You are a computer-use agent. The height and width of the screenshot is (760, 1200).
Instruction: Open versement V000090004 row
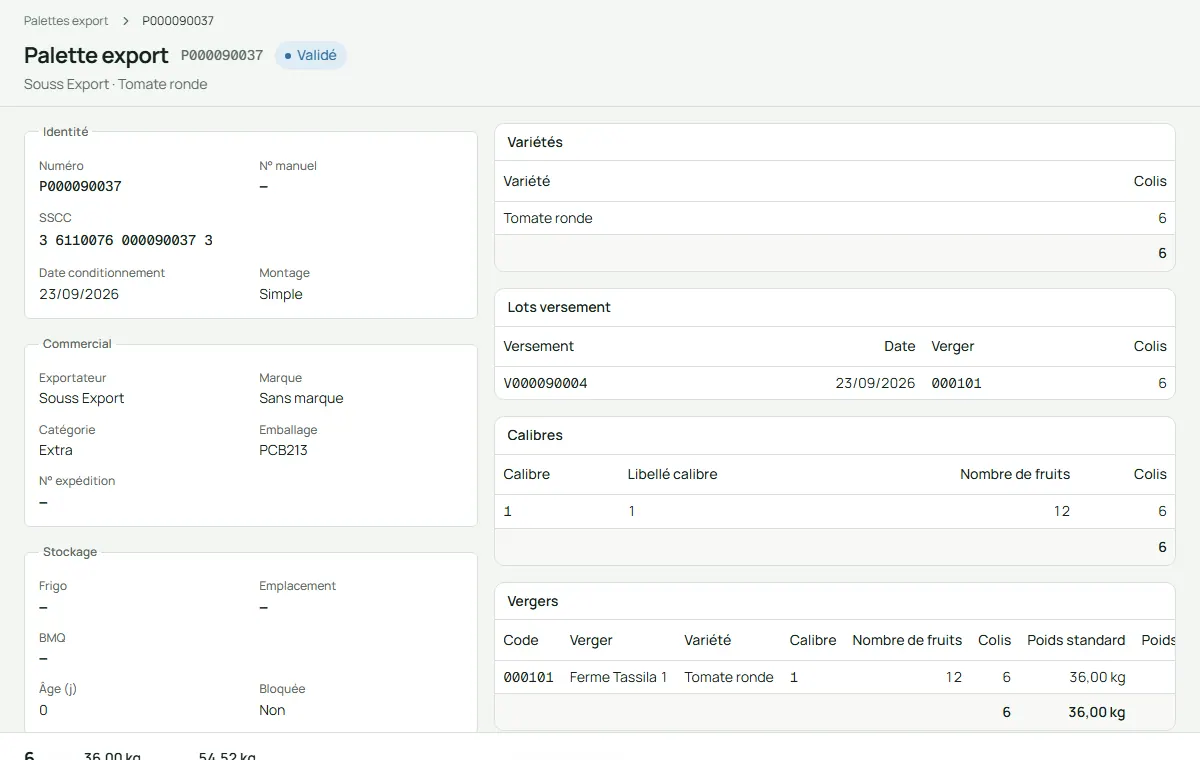(x=835, y=383)
